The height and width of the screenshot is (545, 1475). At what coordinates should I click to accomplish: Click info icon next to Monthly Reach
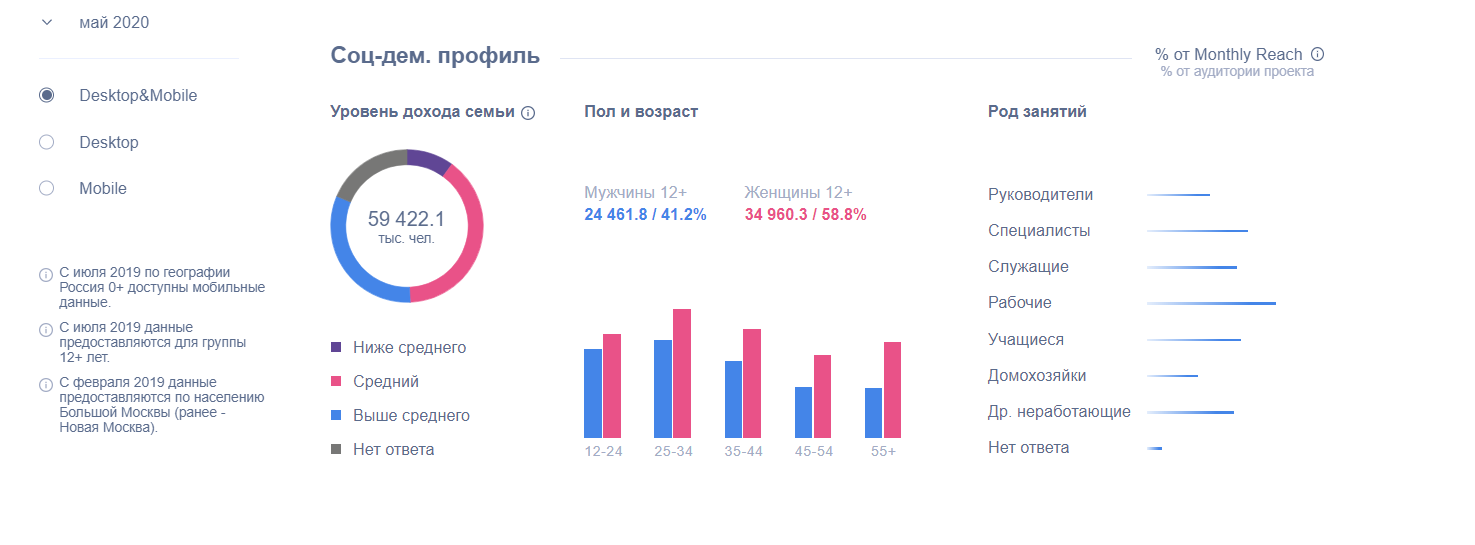coord(1318,55)
